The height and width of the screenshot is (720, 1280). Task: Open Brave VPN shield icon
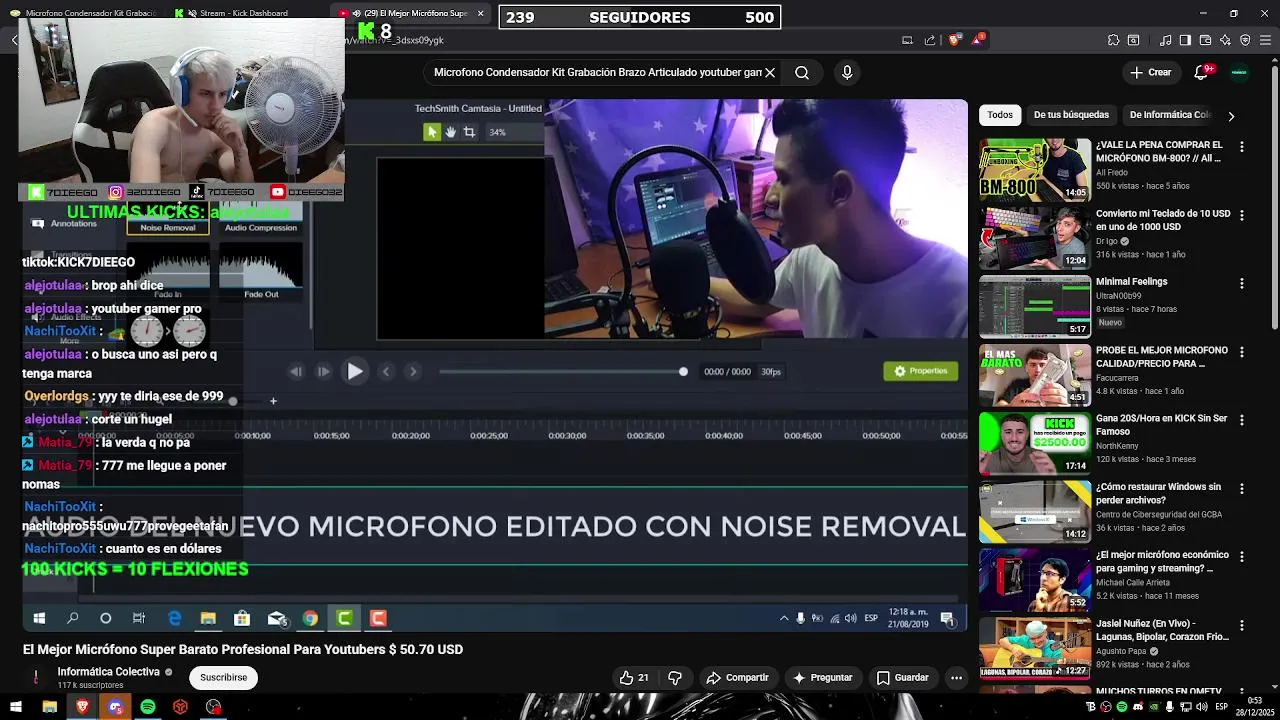click(x=1245, y=40)
